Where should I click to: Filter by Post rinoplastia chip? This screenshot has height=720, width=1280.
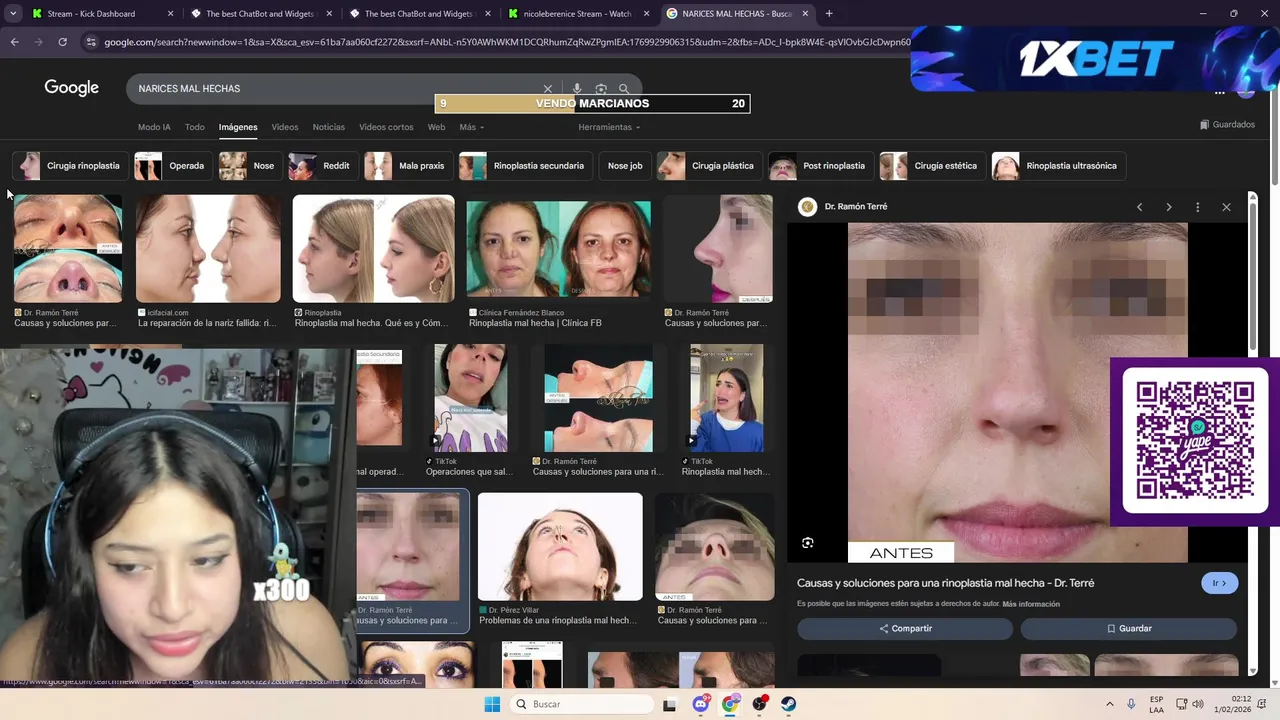(821, 166)
